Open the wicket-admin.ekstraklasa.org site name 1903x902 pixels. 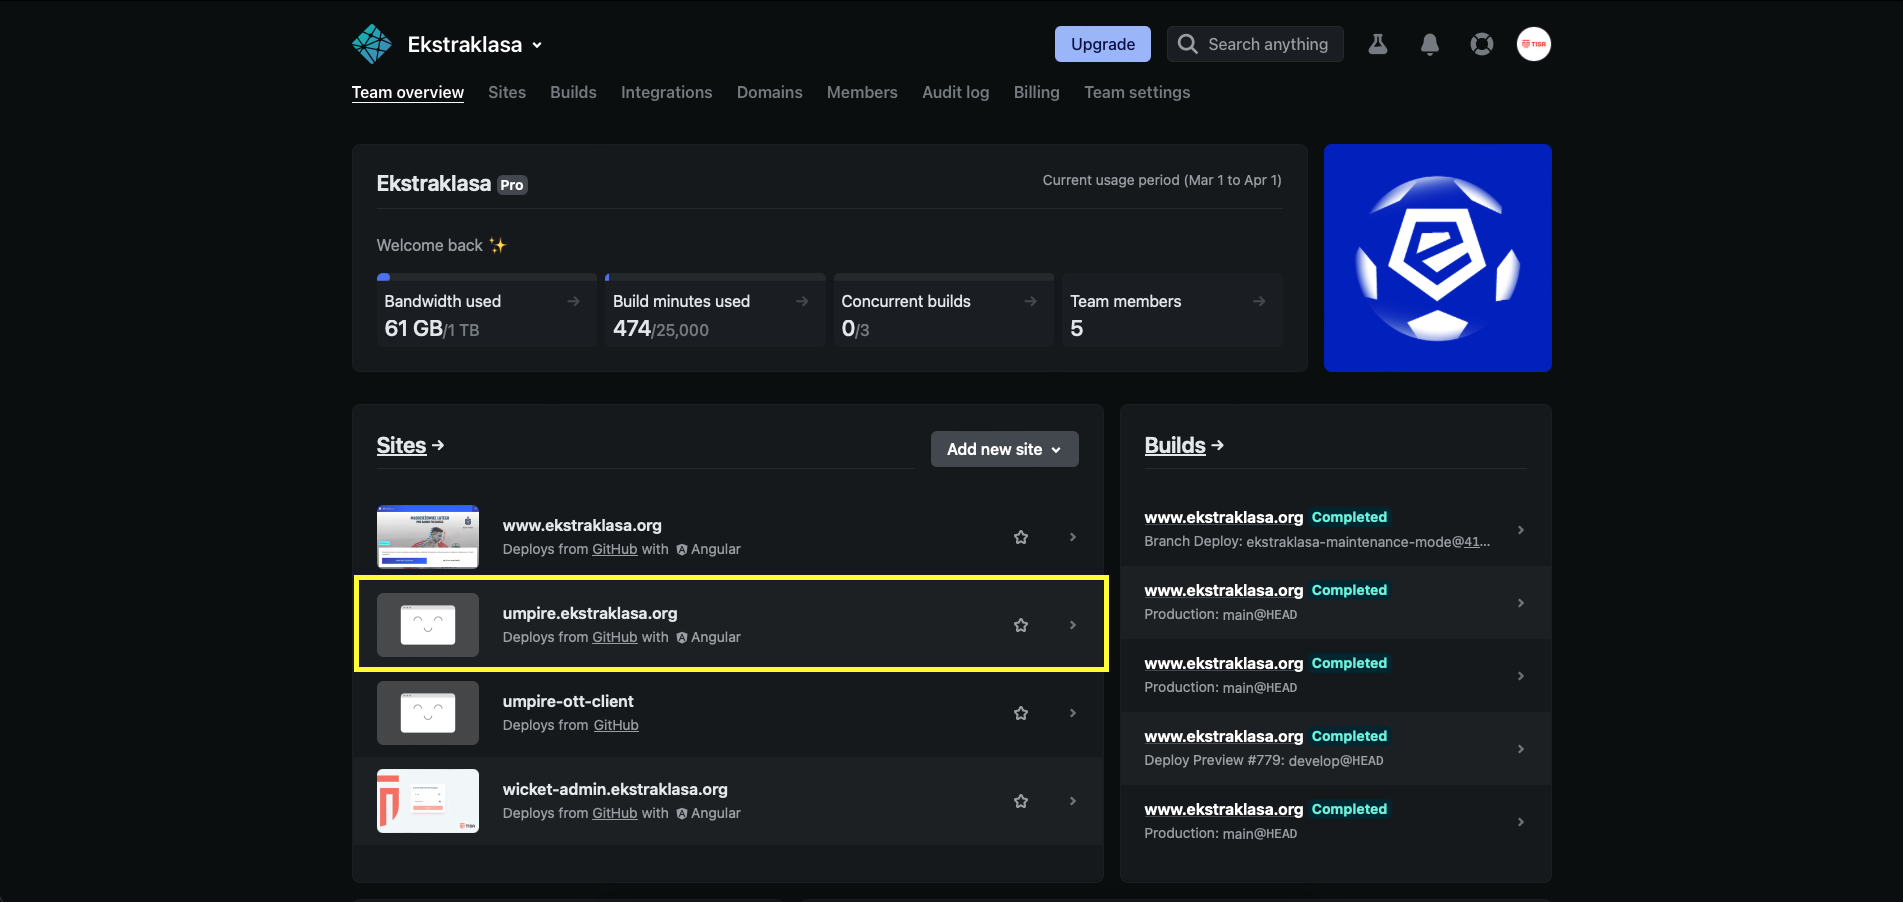coord(615,789)
